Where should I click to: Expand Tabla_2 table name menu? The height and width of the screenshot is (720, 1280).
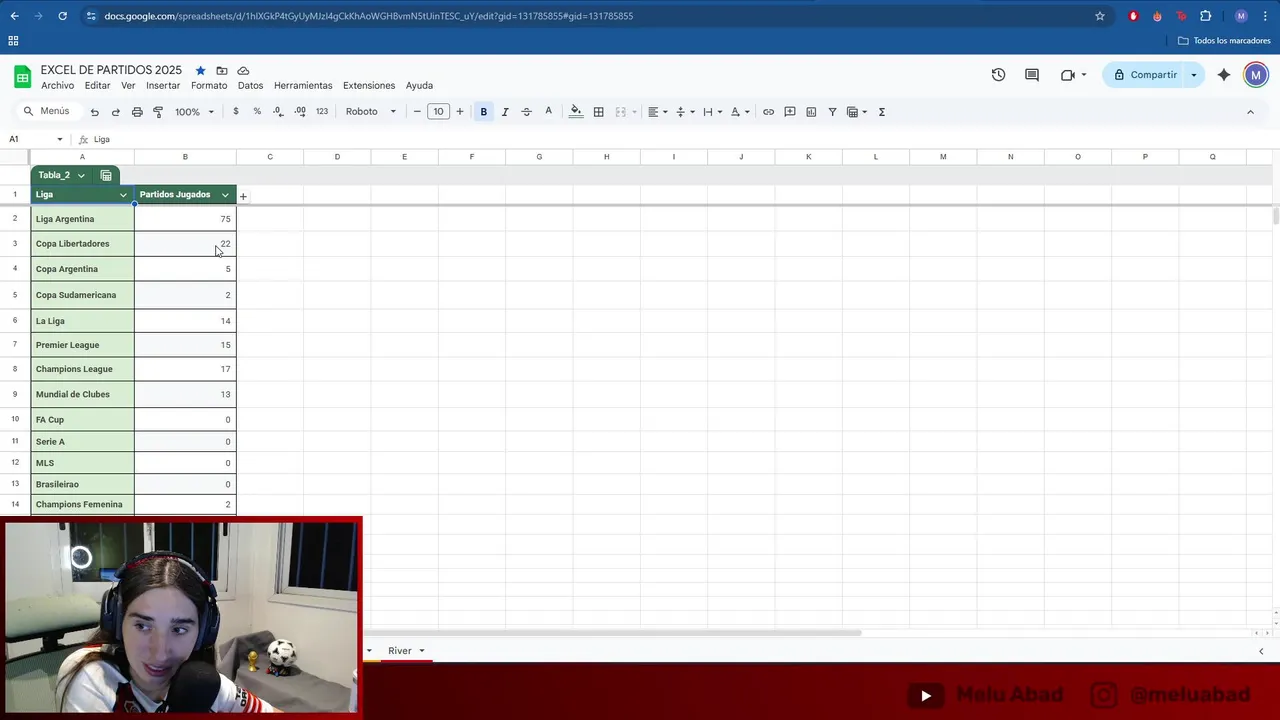(81, 176)
